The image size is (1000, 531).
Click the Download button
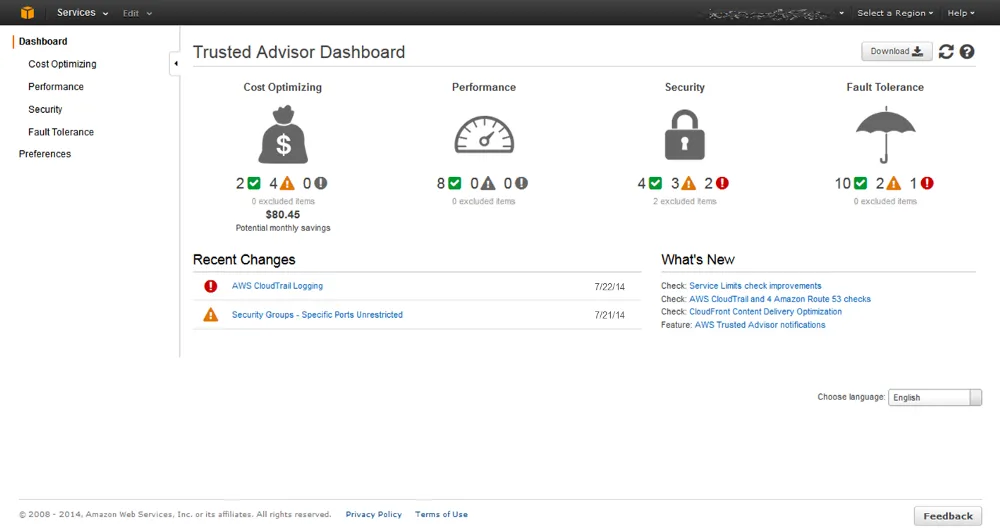(897, 51)
